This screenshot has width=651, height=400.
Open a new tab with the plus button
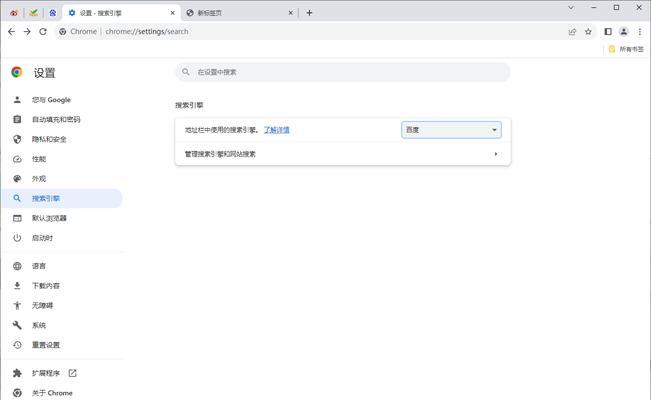click(309, 13)
